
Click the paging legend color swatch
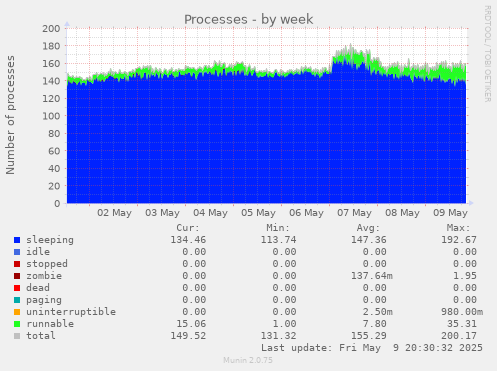coord(17,300)
